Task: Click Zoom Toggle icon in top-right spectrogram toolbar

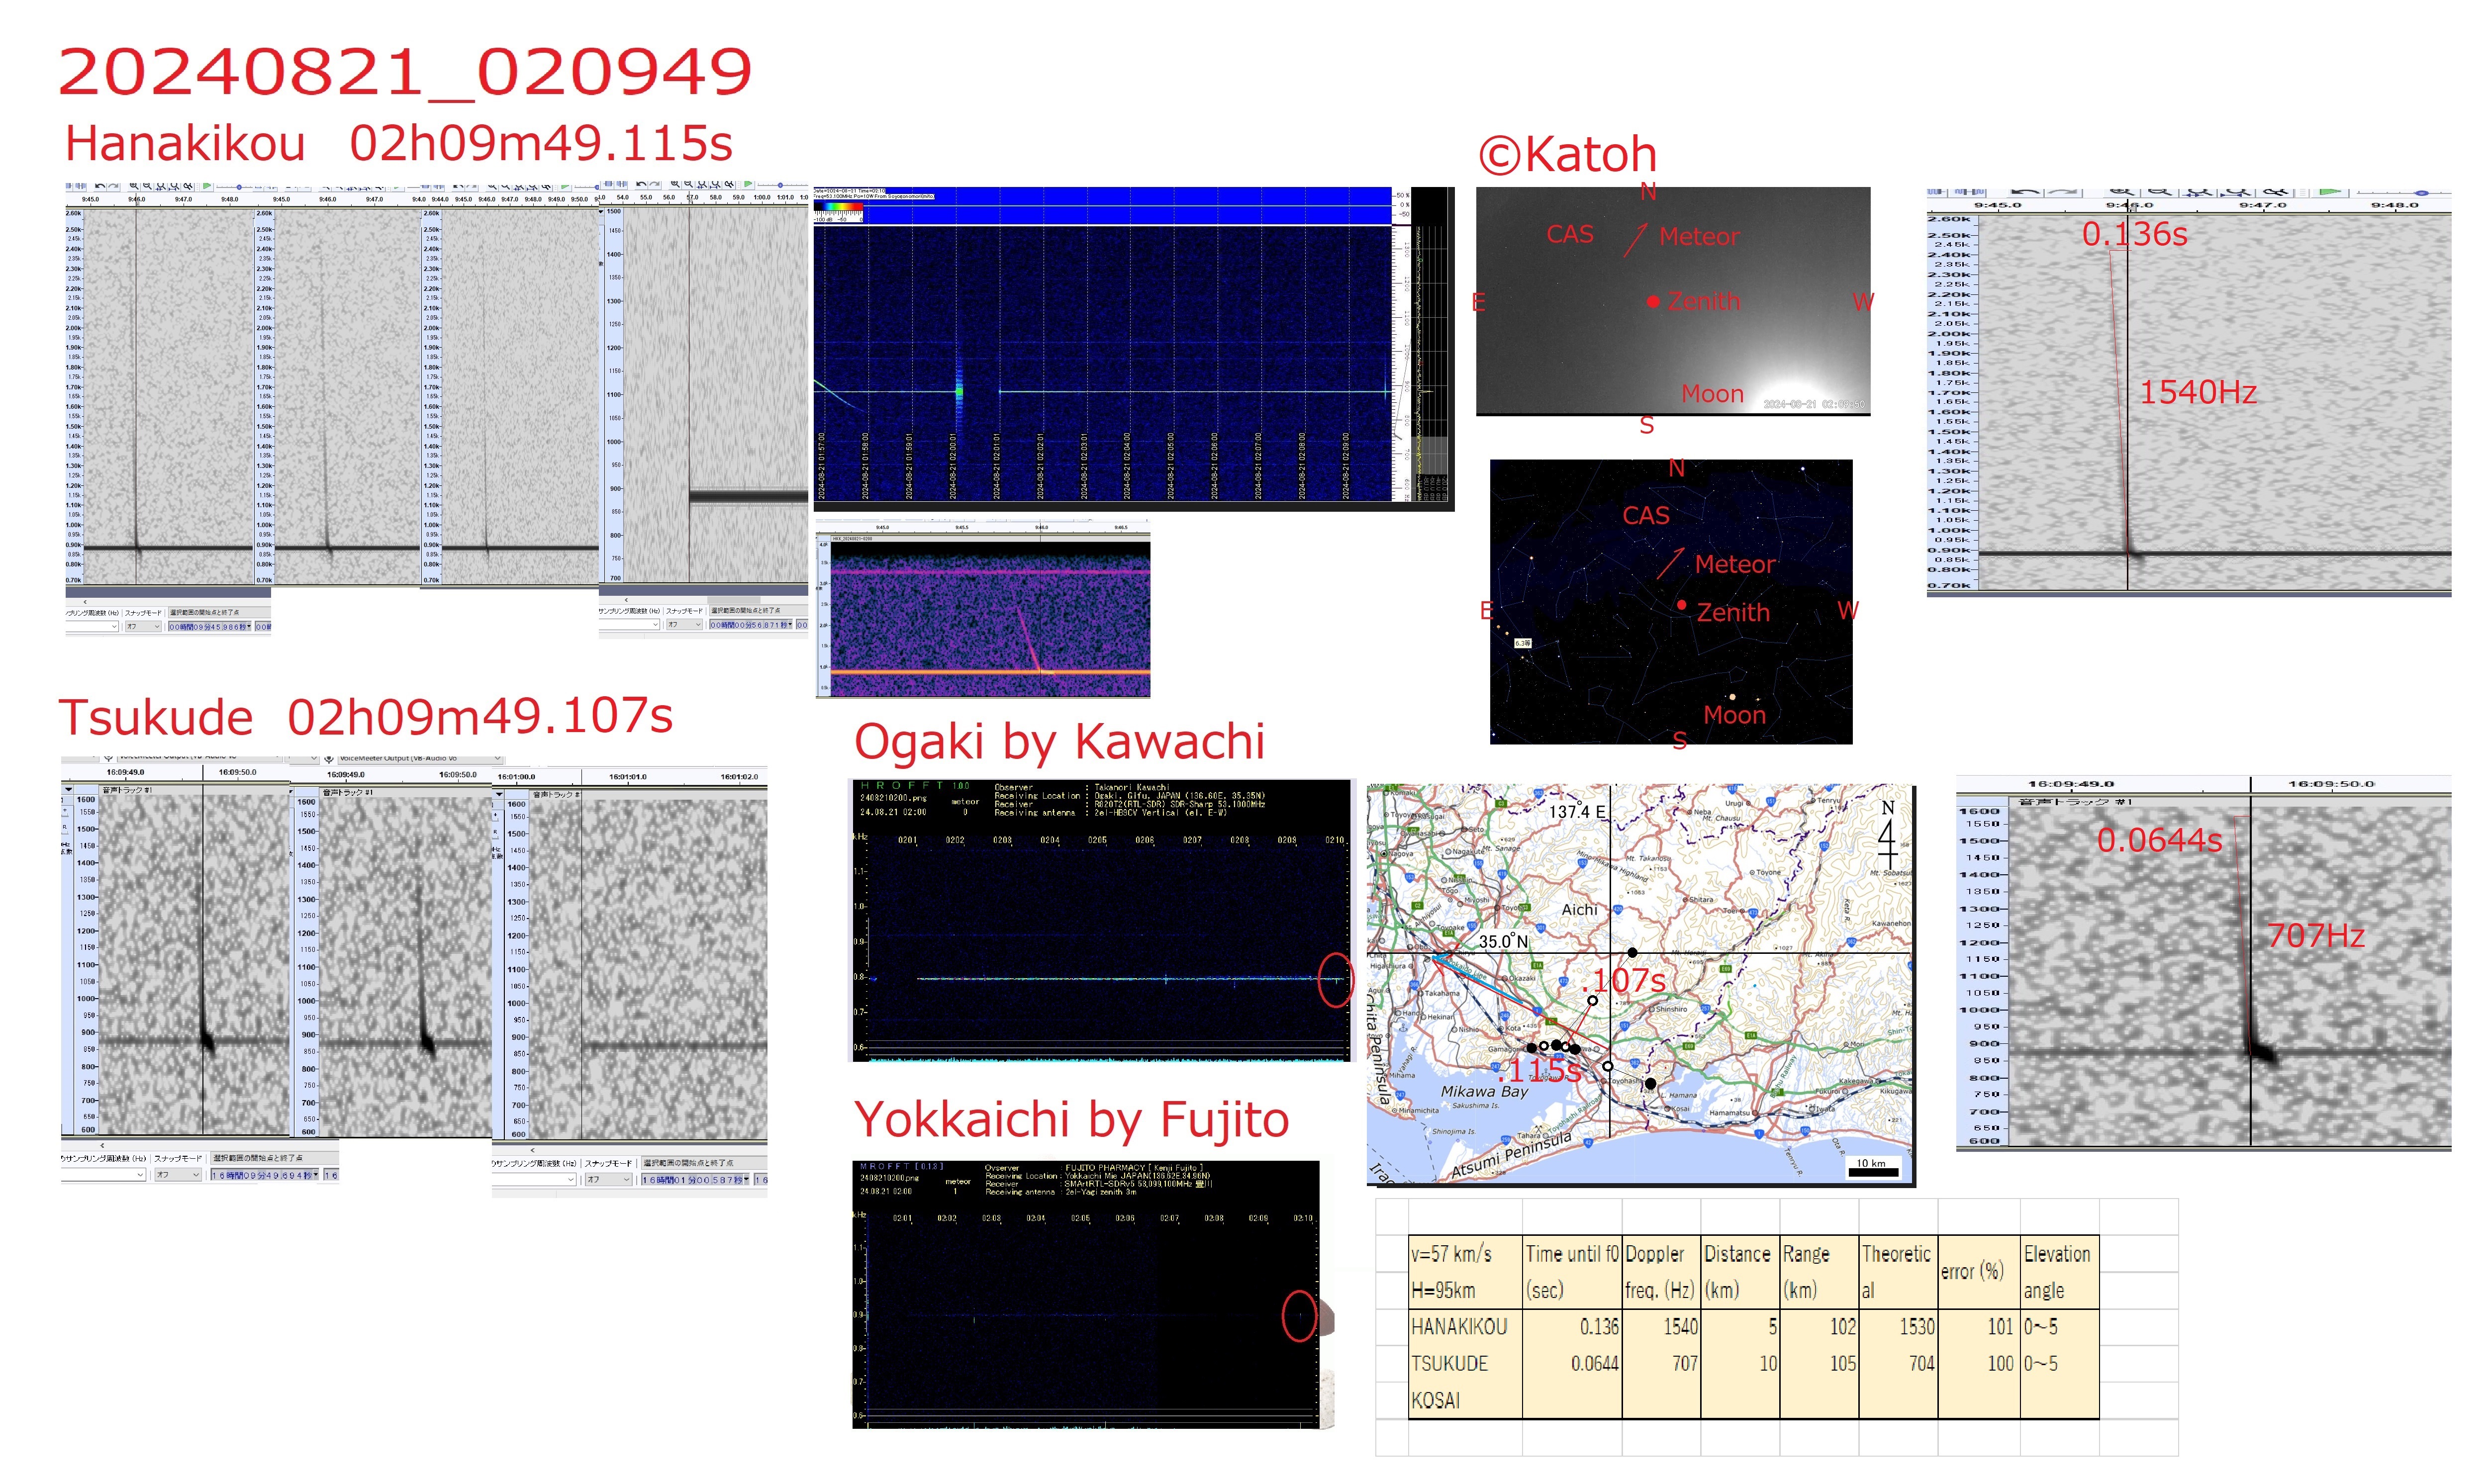Action: (x=2276, y=192)
